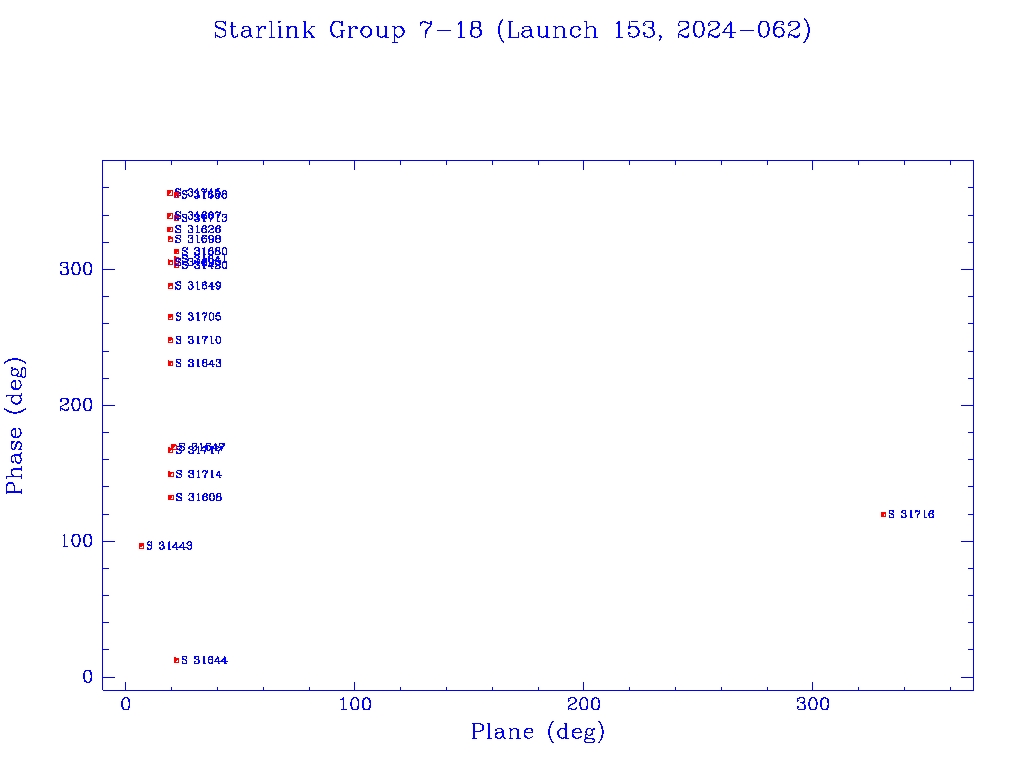Click the "S 31680" satellite label
The height and width of the screenshot is (768, 1024).
point(204,252)
